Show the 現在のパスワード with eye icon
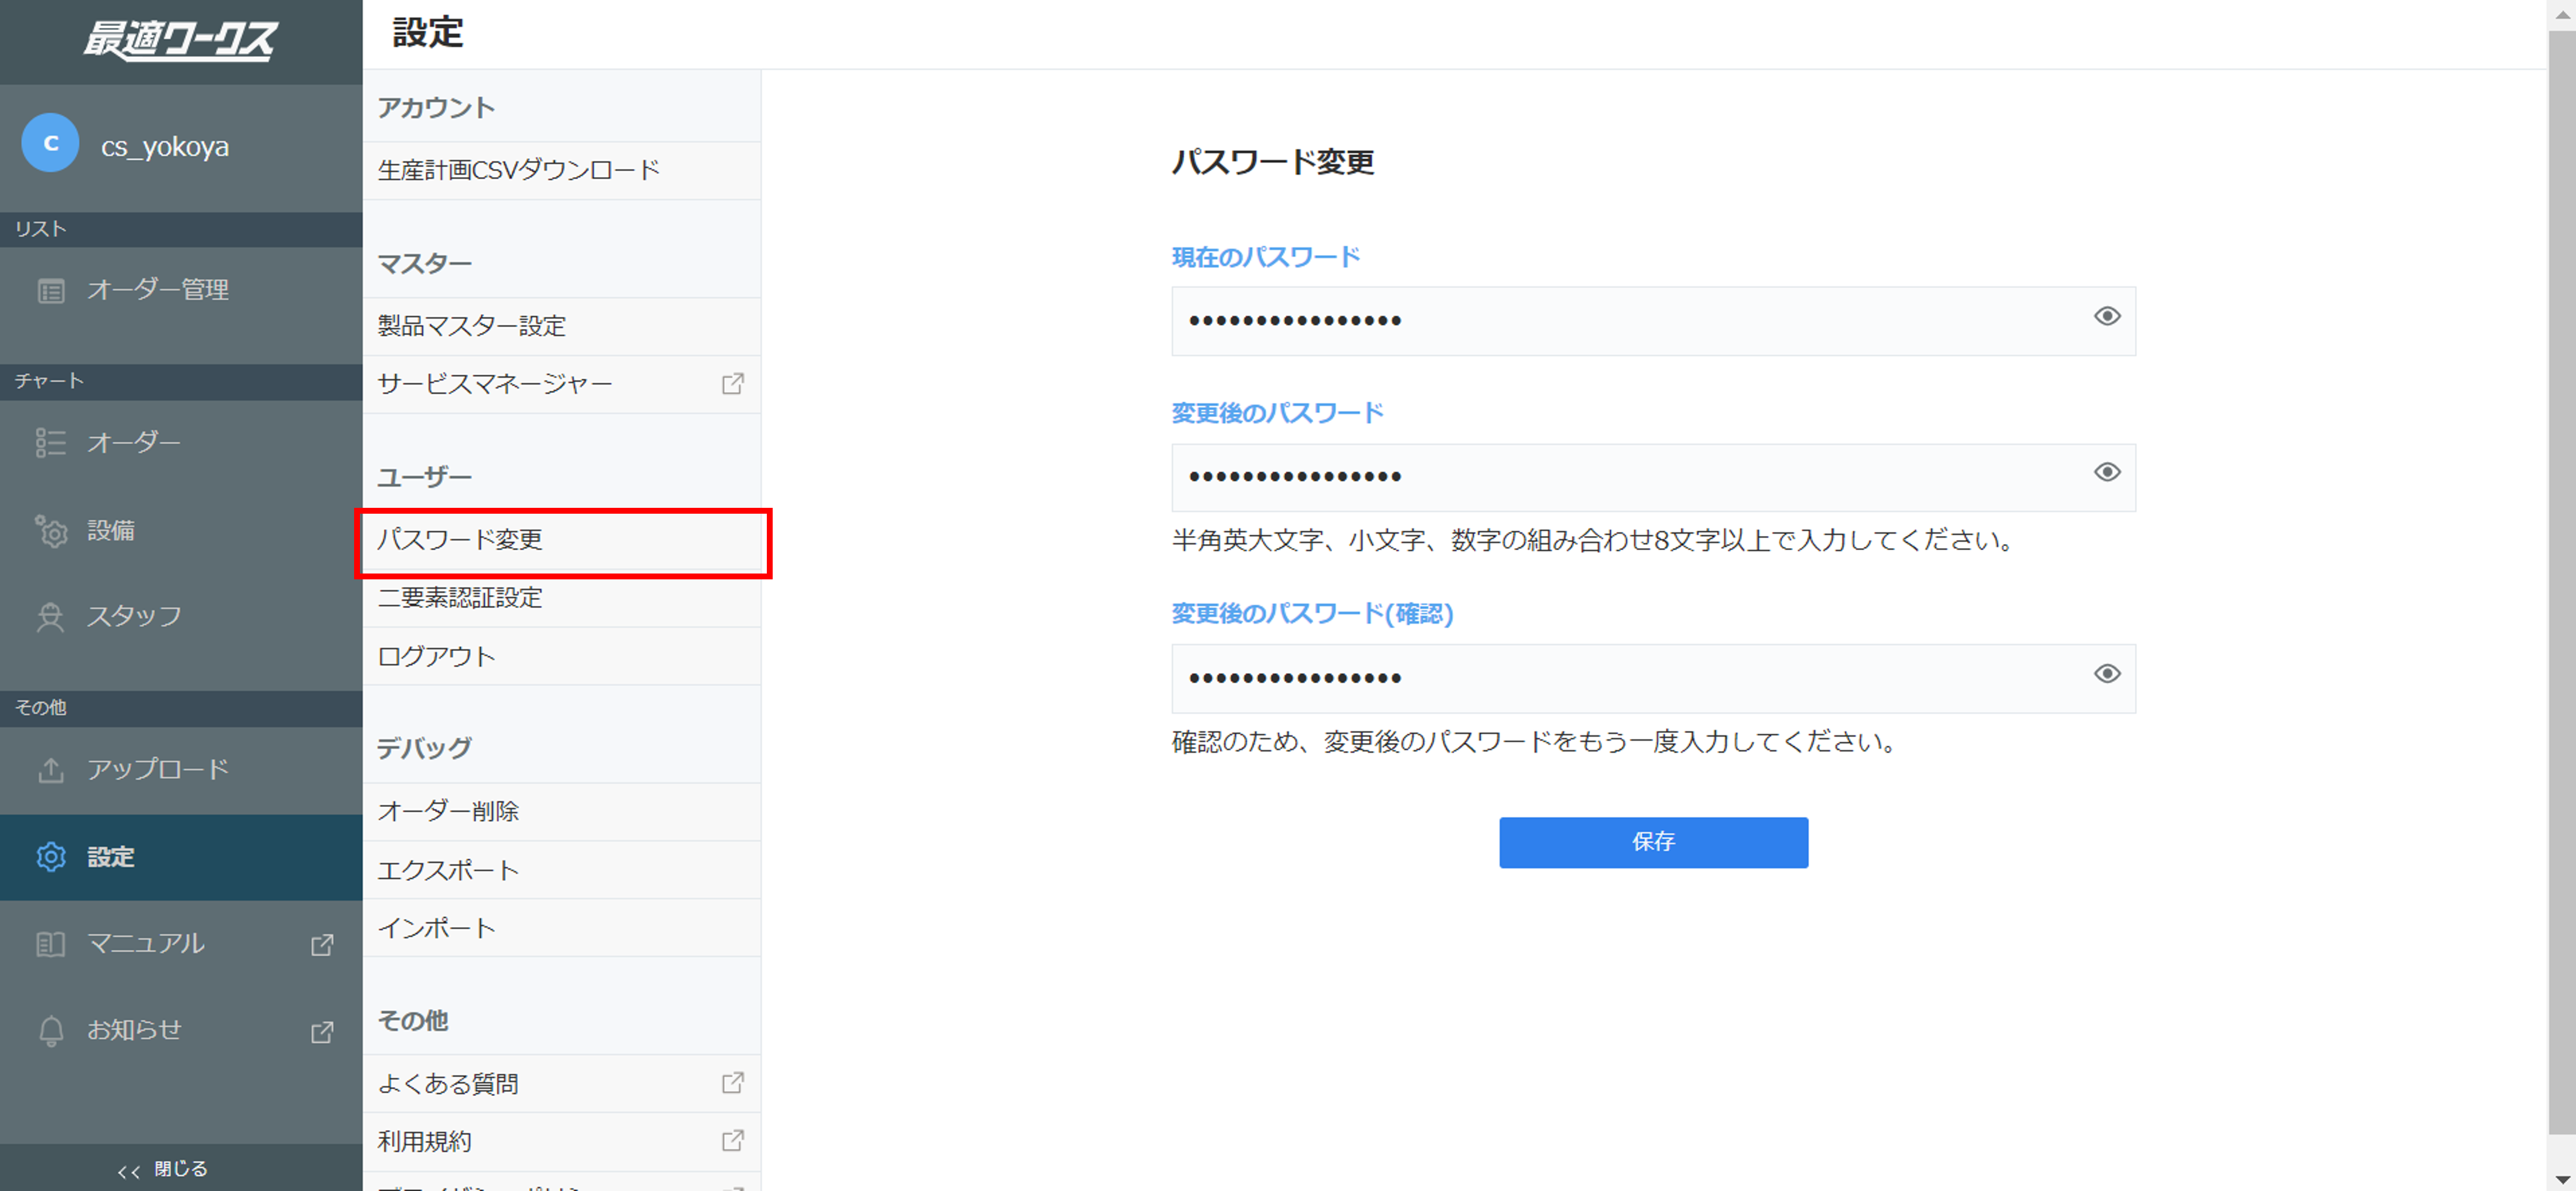 [x=2106, y=317]
